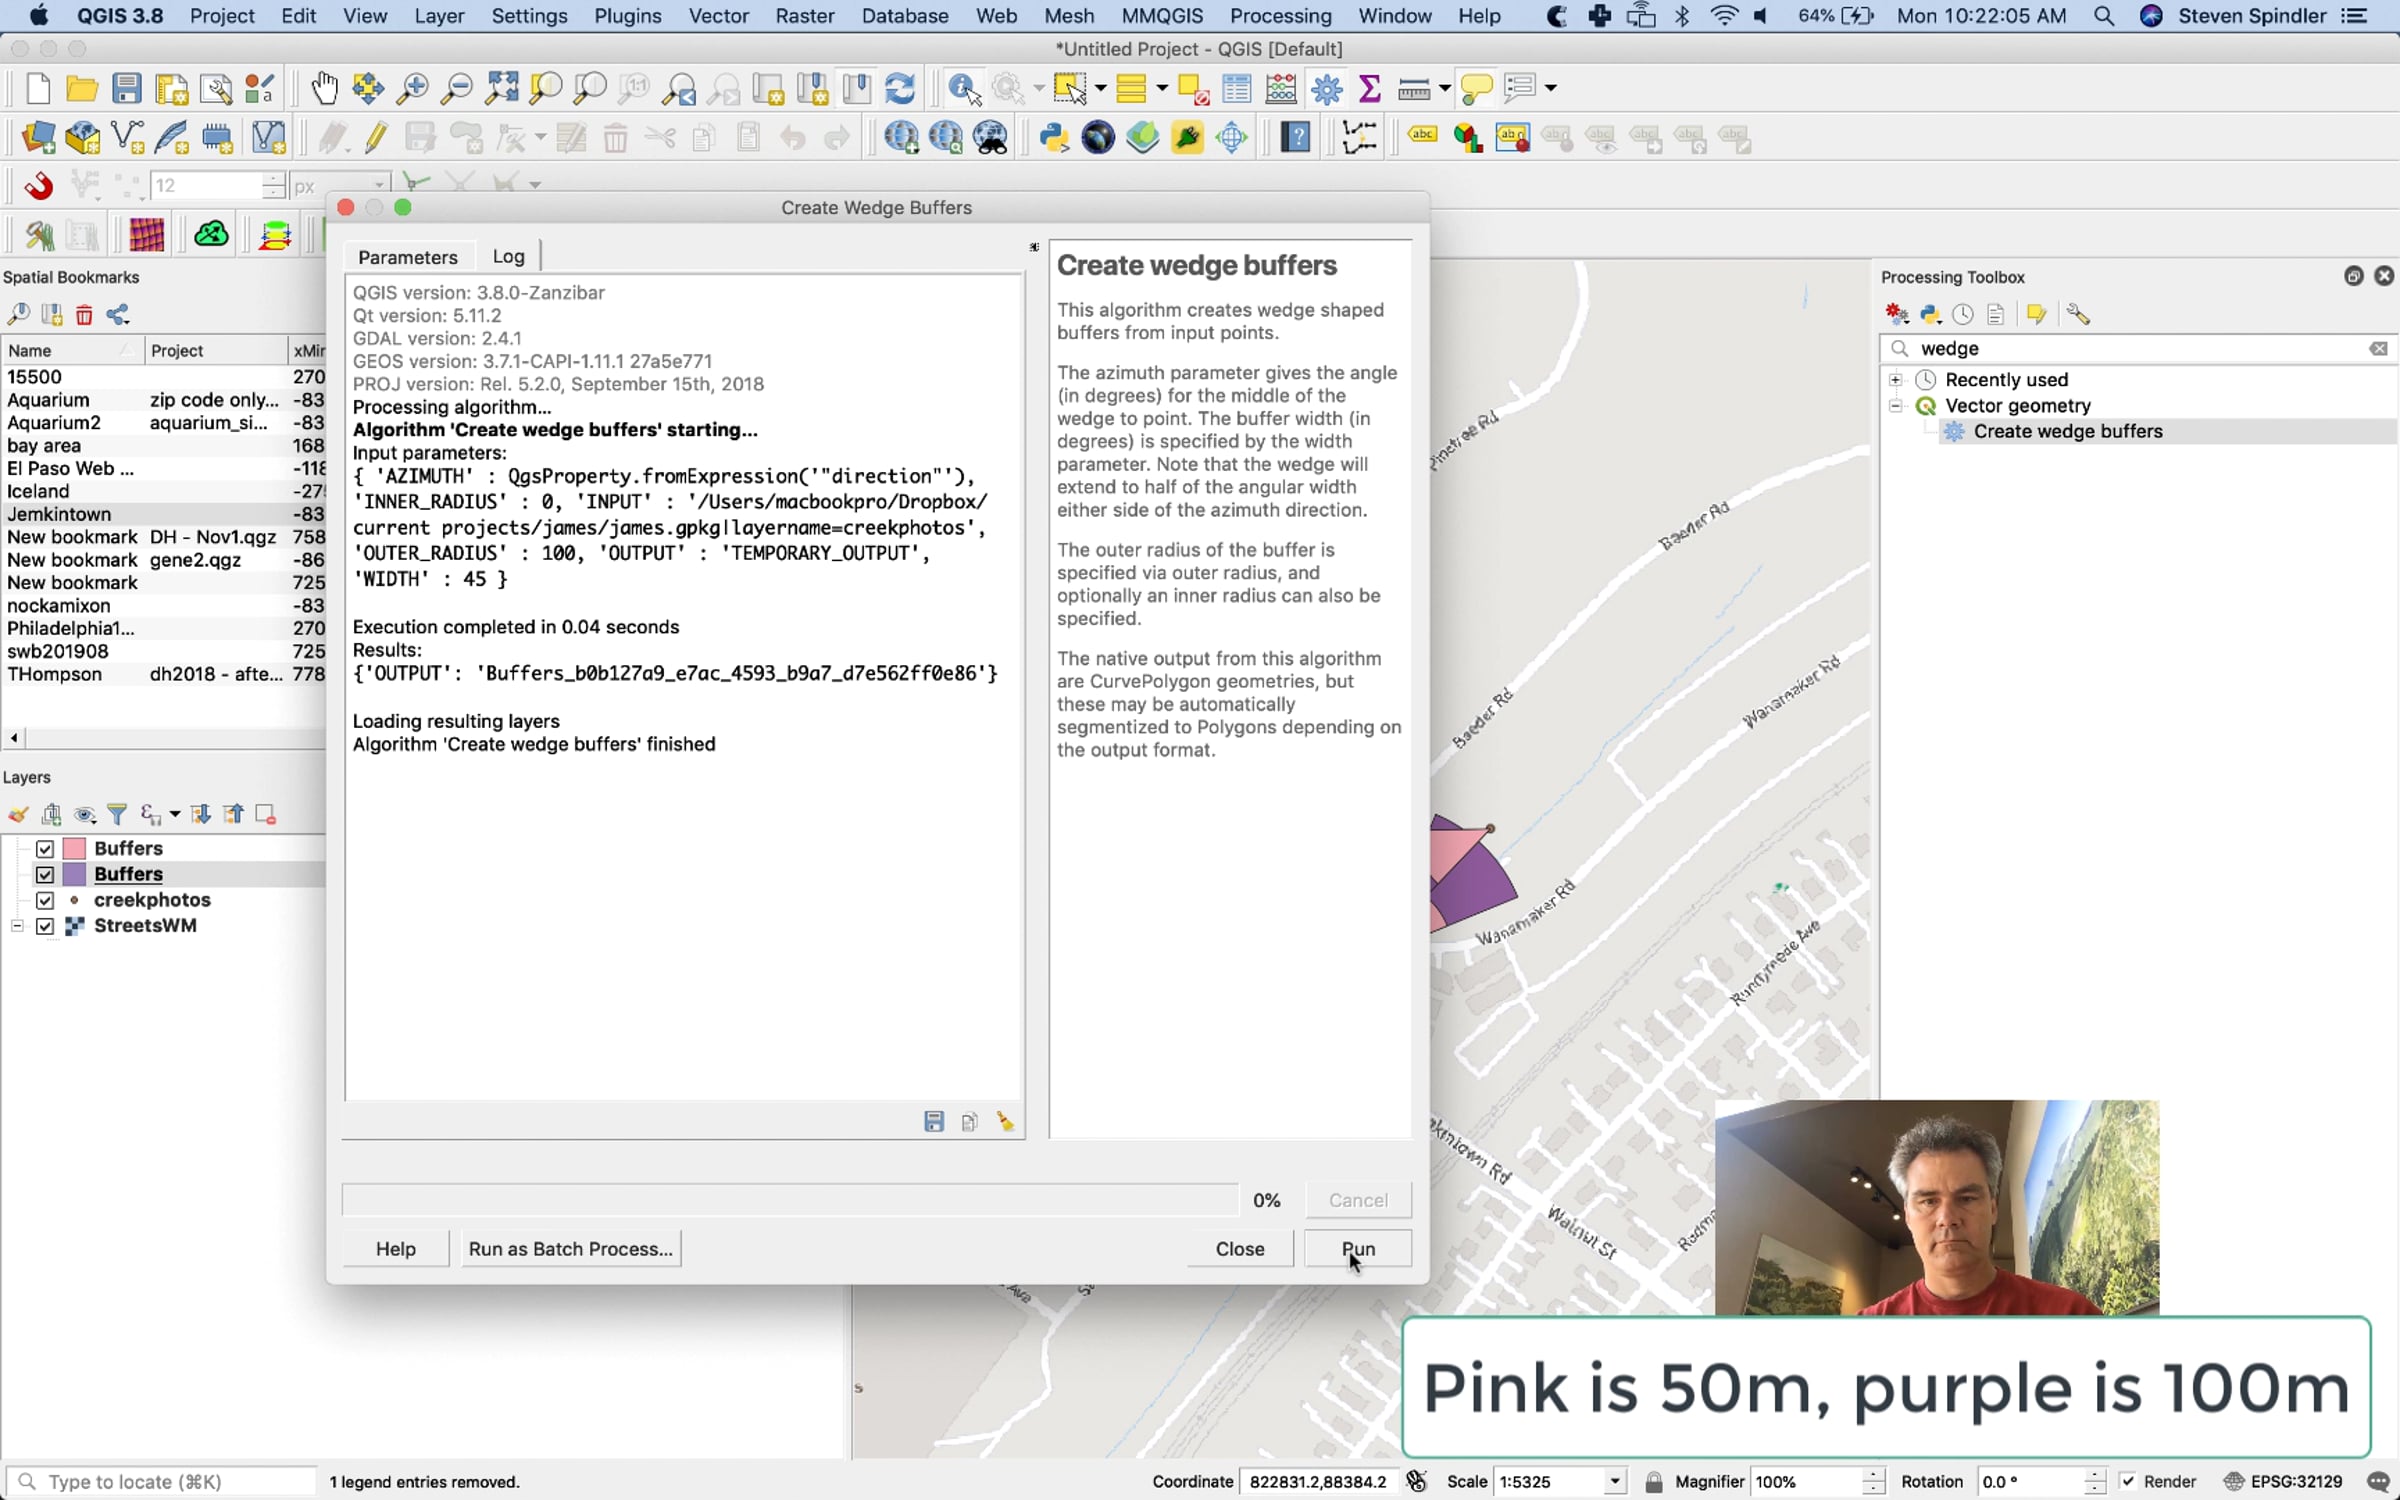Toggle the scale lock icon

point(1654,1481)
